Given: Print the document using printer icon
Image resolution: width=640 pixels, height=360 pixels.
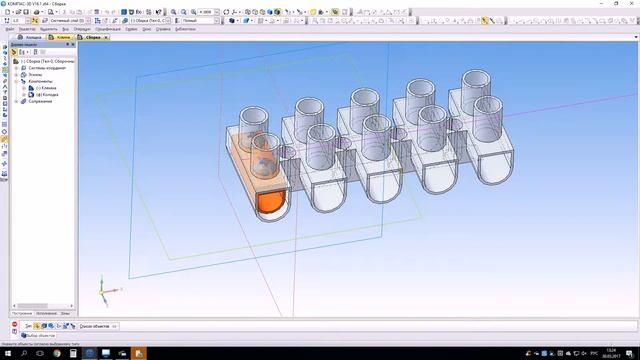Looking at the screenshot, I should tap(36, 12).
